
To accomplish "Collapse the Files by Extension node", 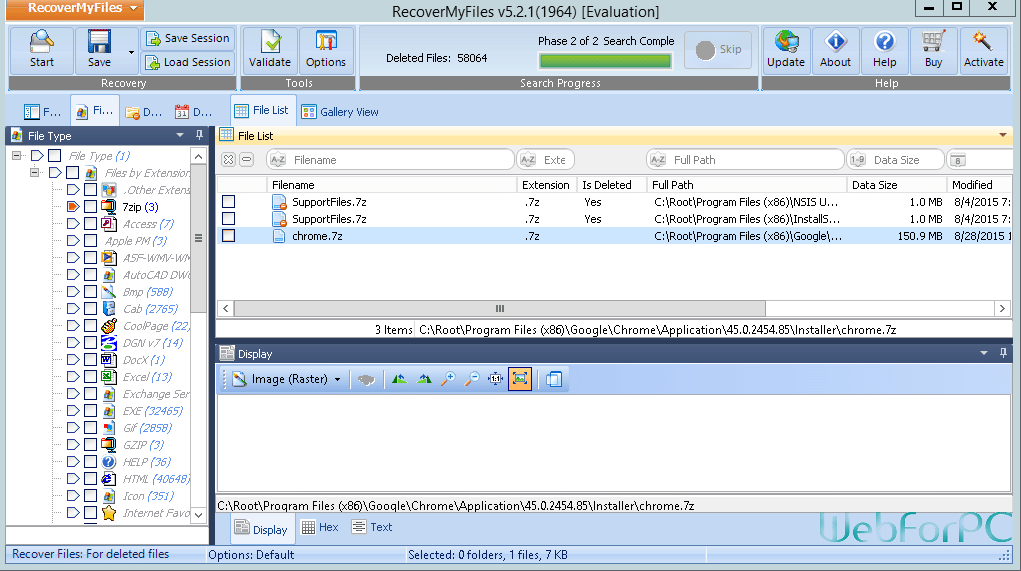I will click(x=35, y=173).
